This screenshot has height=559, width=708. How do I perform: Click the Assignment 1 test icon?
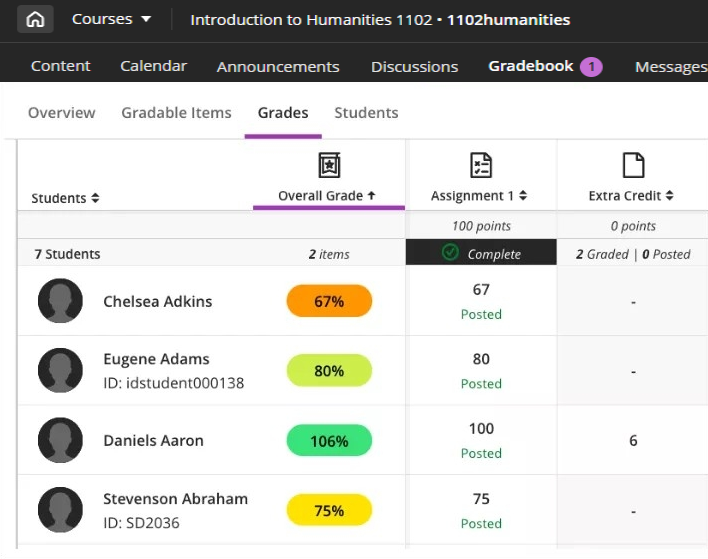click(480, 165)
